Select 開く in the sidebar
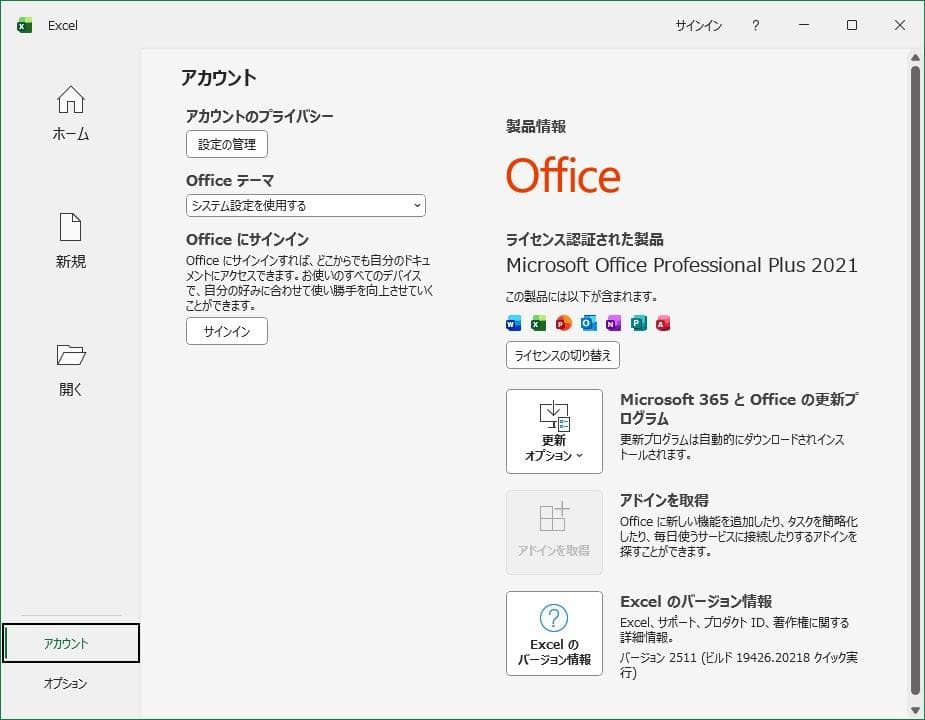Viewport: 925px width, 720px height. tap(70, 370)
